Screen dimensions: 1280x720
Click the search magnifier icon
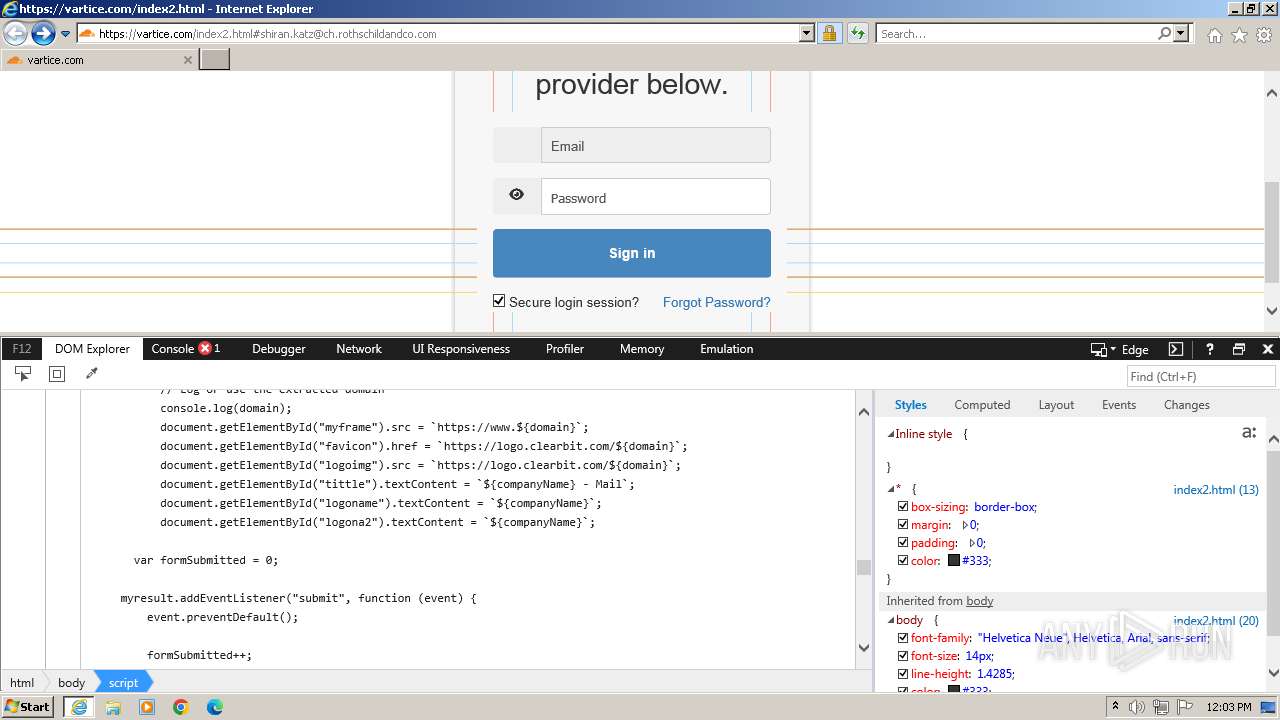(1164, 33)
